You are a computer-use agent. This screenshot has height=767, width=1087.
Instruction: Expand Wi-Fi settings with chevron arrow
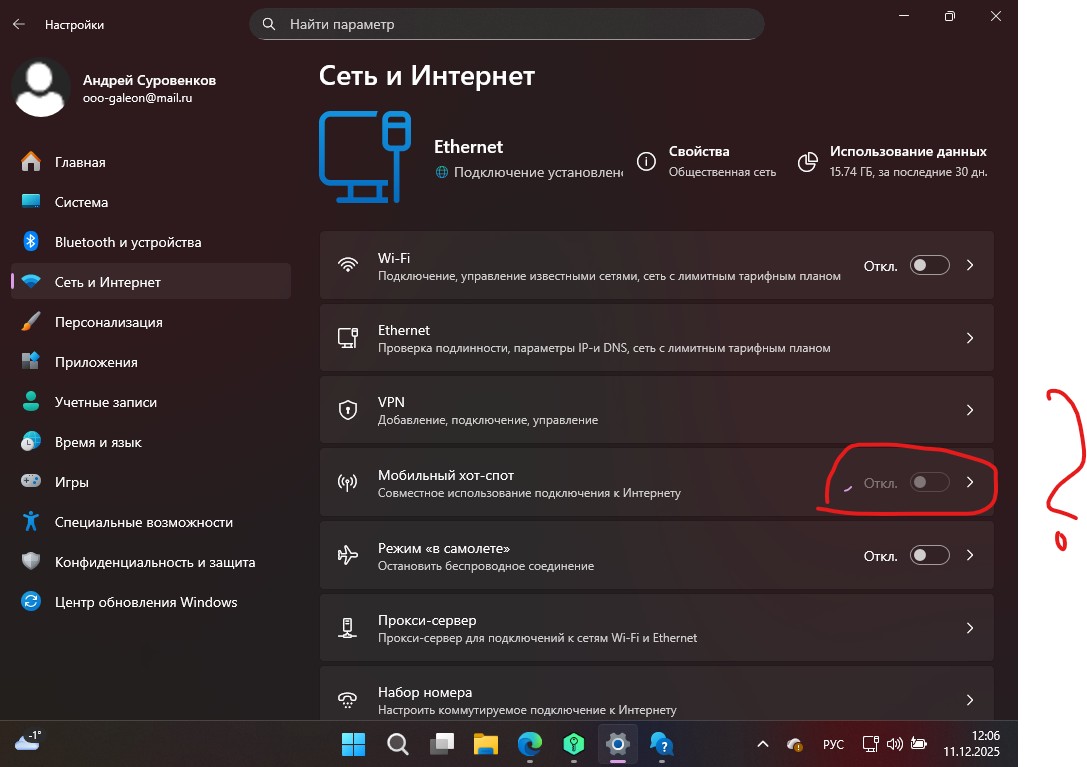point(969,265)
